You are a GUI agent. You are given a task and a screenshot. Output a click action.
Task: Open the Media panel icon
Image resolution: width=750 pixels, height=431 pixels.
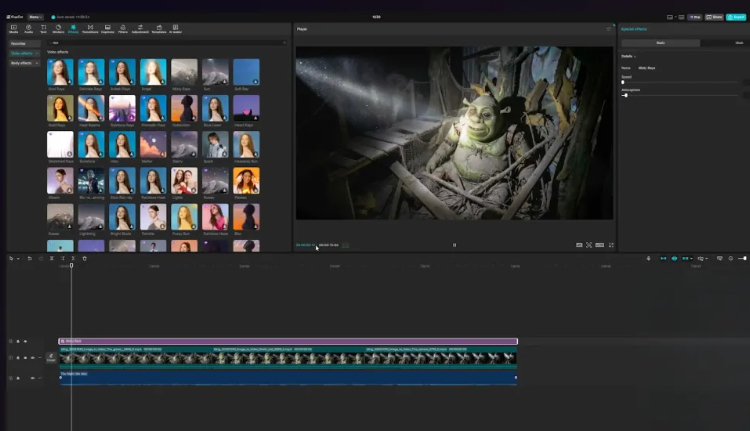click(14, 28)
